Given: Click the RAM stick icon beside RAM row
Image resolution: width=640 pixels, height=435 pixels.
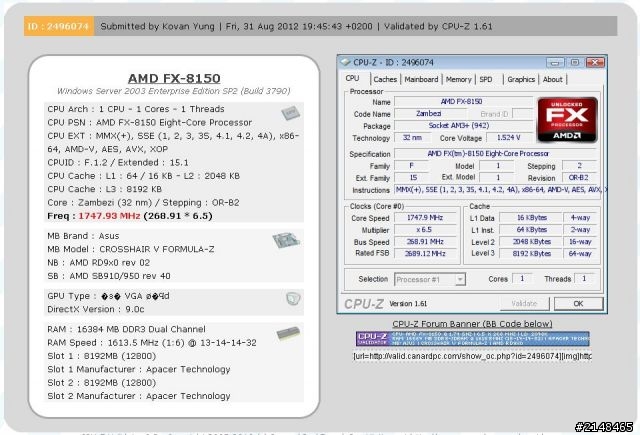Looking at the screenshot, I should (288, 333).
